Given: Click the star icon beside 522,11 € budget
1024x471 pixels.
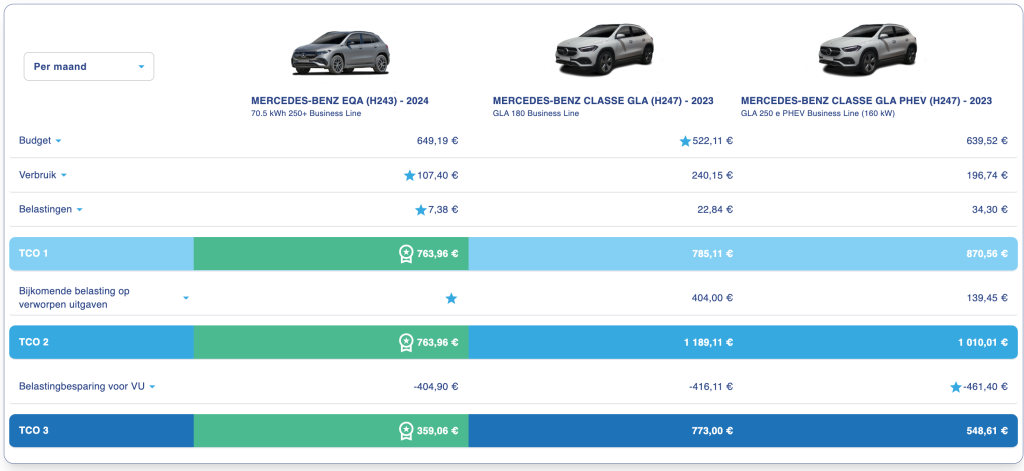Looking at the screenshot, I should 685,141.
